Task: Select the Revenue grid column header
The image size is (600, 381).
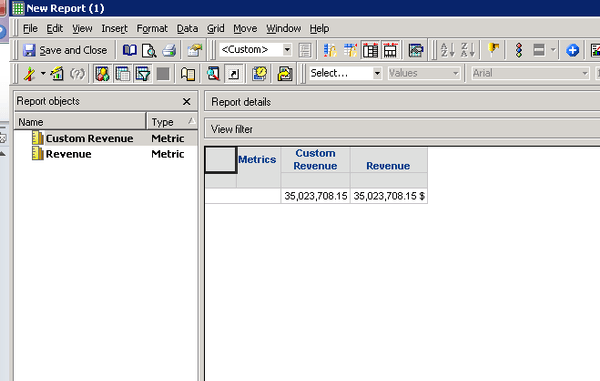Action: (388, 160)
